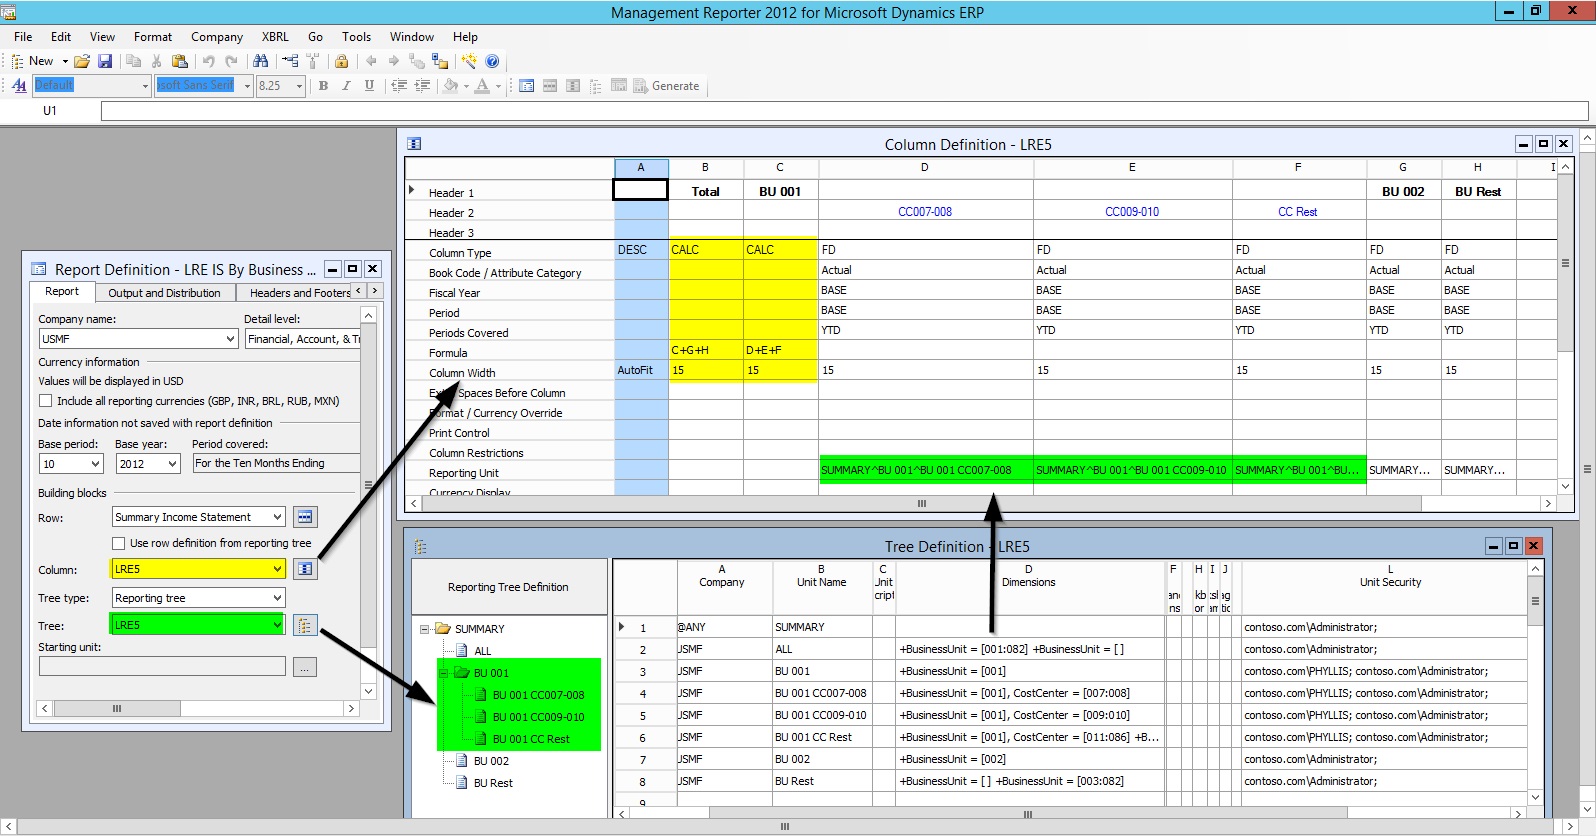Click the Find binoculars icon

[260, 61]
